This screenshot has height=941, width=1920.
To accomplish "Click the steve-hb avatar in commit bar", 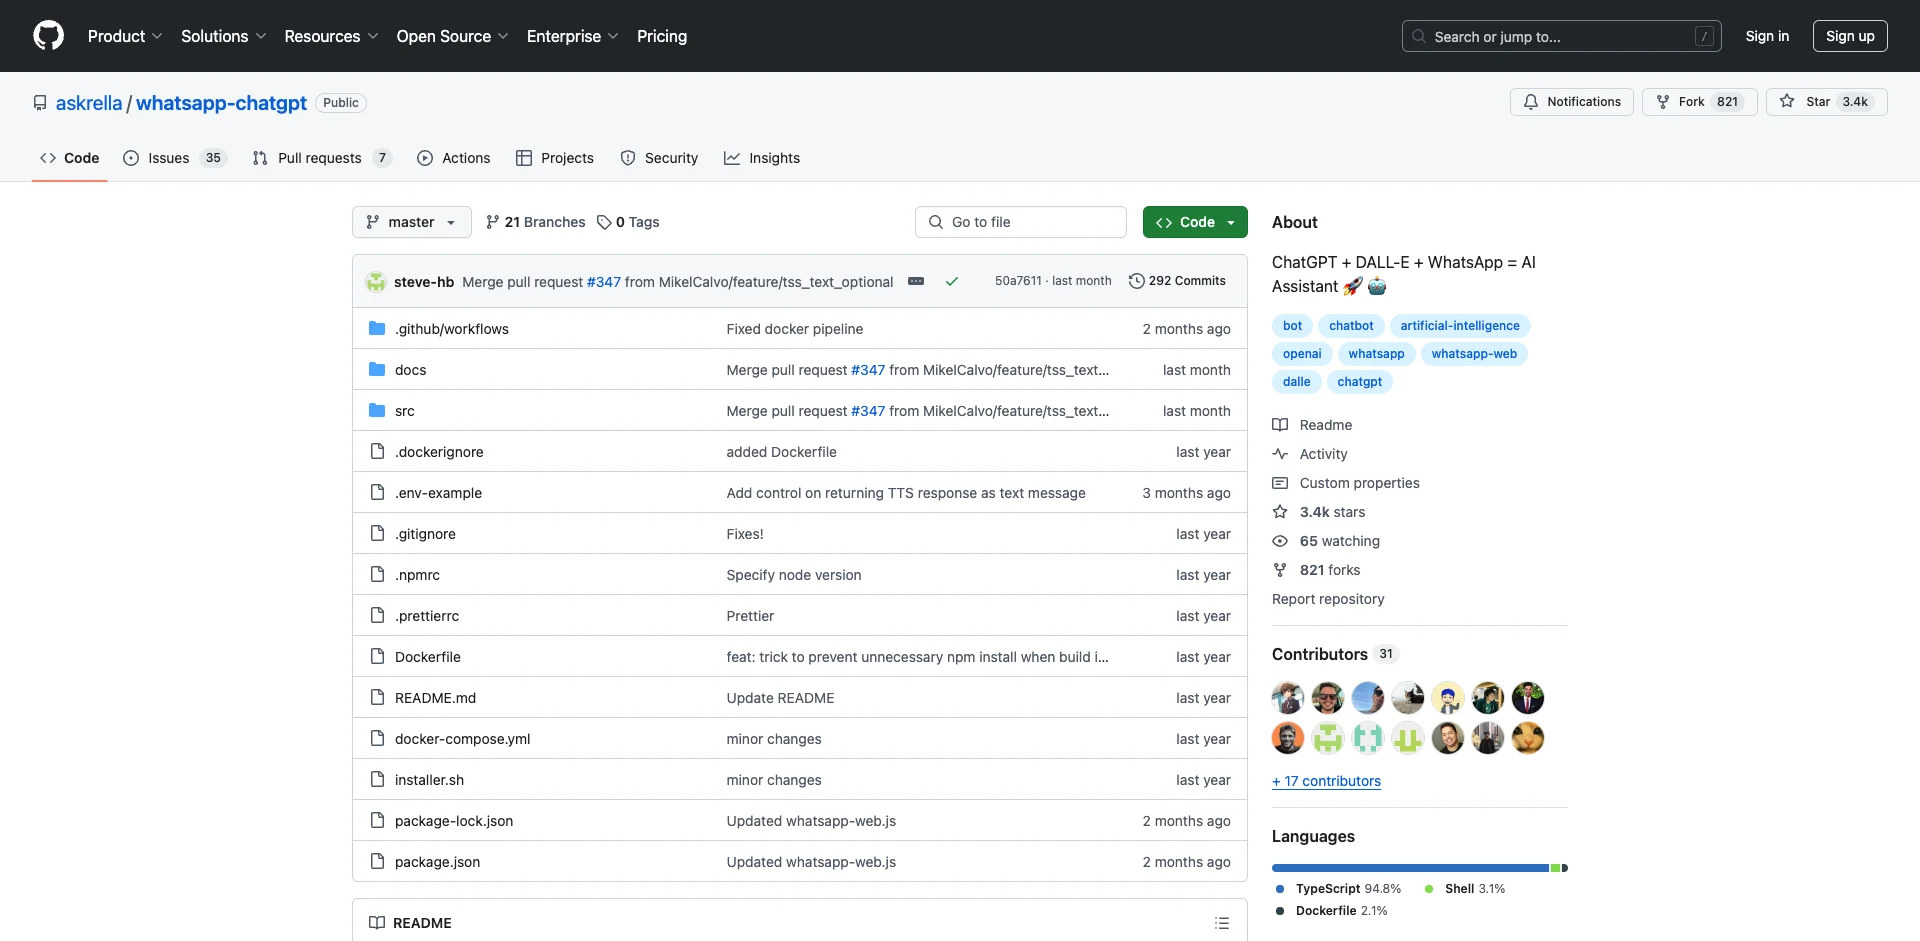I will click(376, 282).
